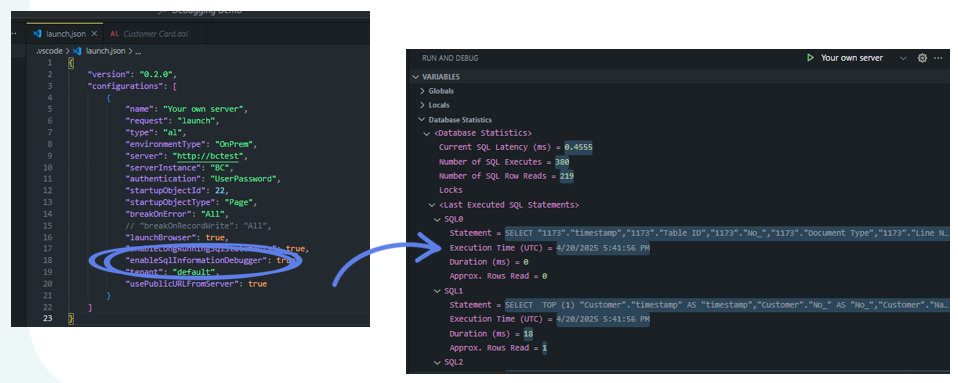Screen dimensions: 958x383
Task: Open launch.json via gear icon
Action: (x=923, y=58)
